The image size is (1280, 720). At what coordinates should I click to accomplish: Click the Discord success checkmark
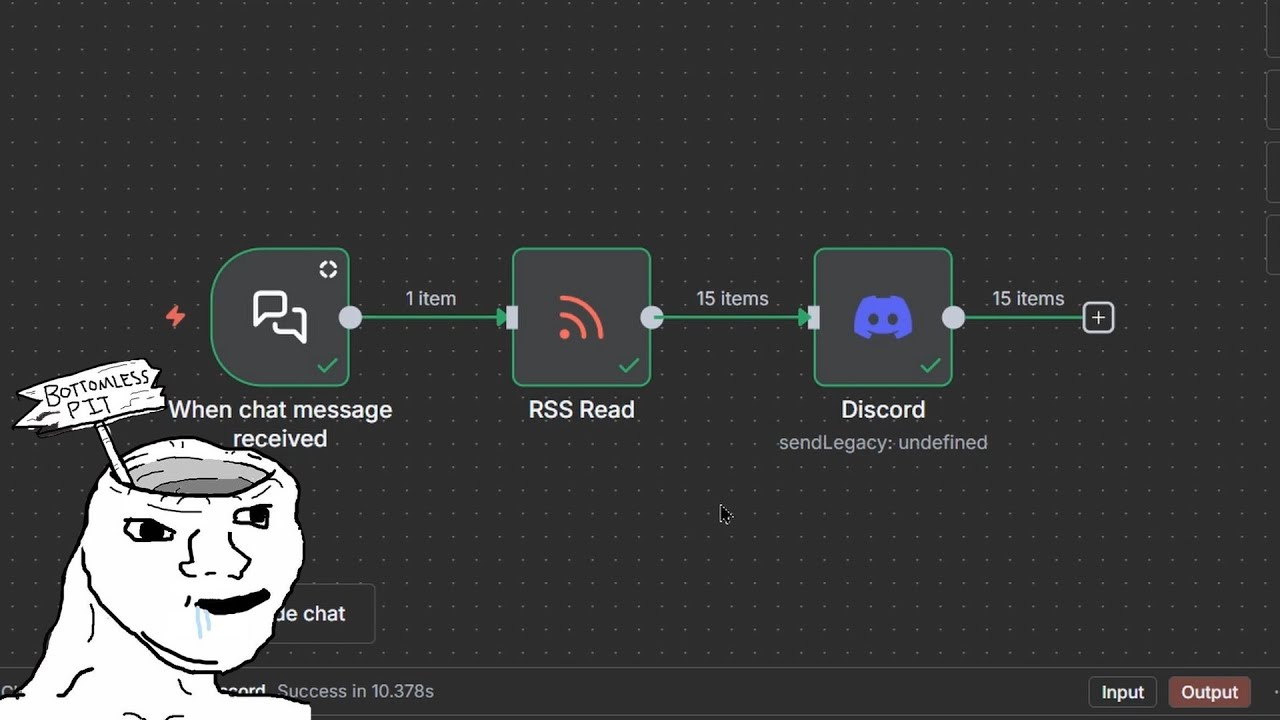(x=931, y=366)
